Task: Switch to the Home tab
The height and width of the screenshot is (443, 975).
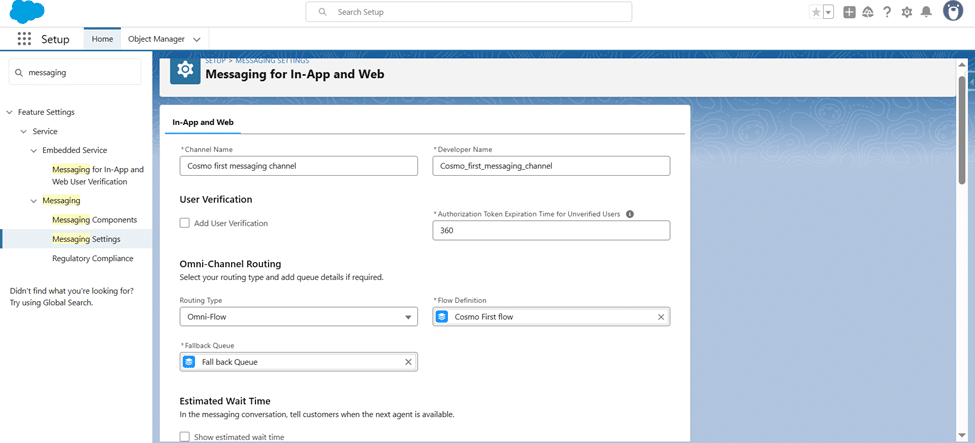Action: coord(102,39)
